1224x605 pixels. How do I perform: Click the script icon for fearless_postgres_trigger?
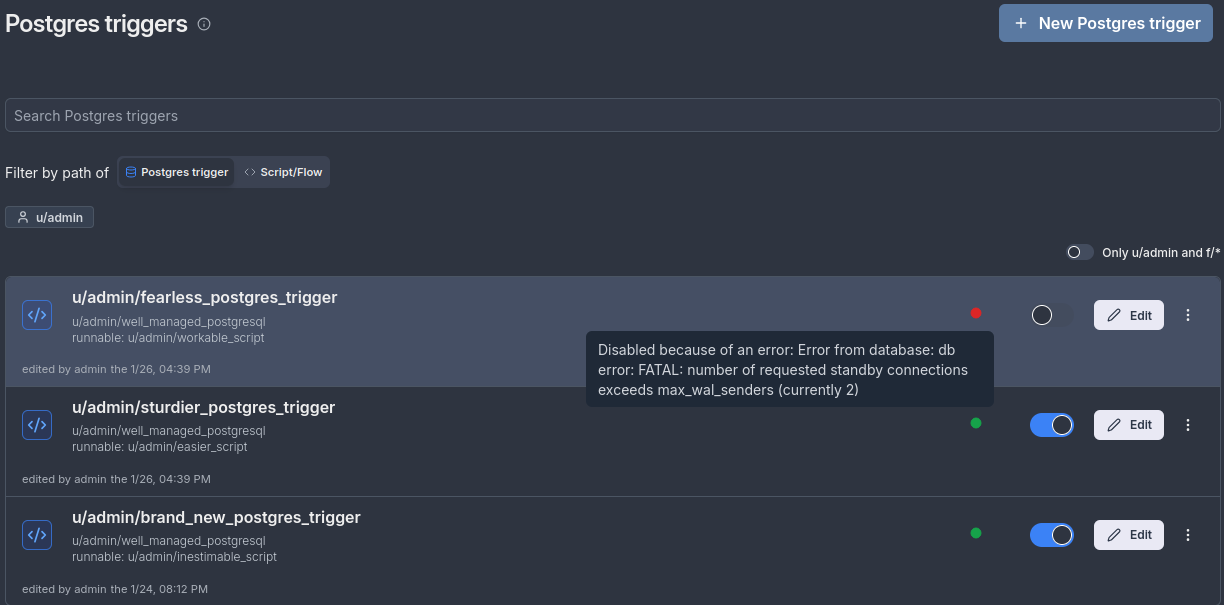(37, 315)
